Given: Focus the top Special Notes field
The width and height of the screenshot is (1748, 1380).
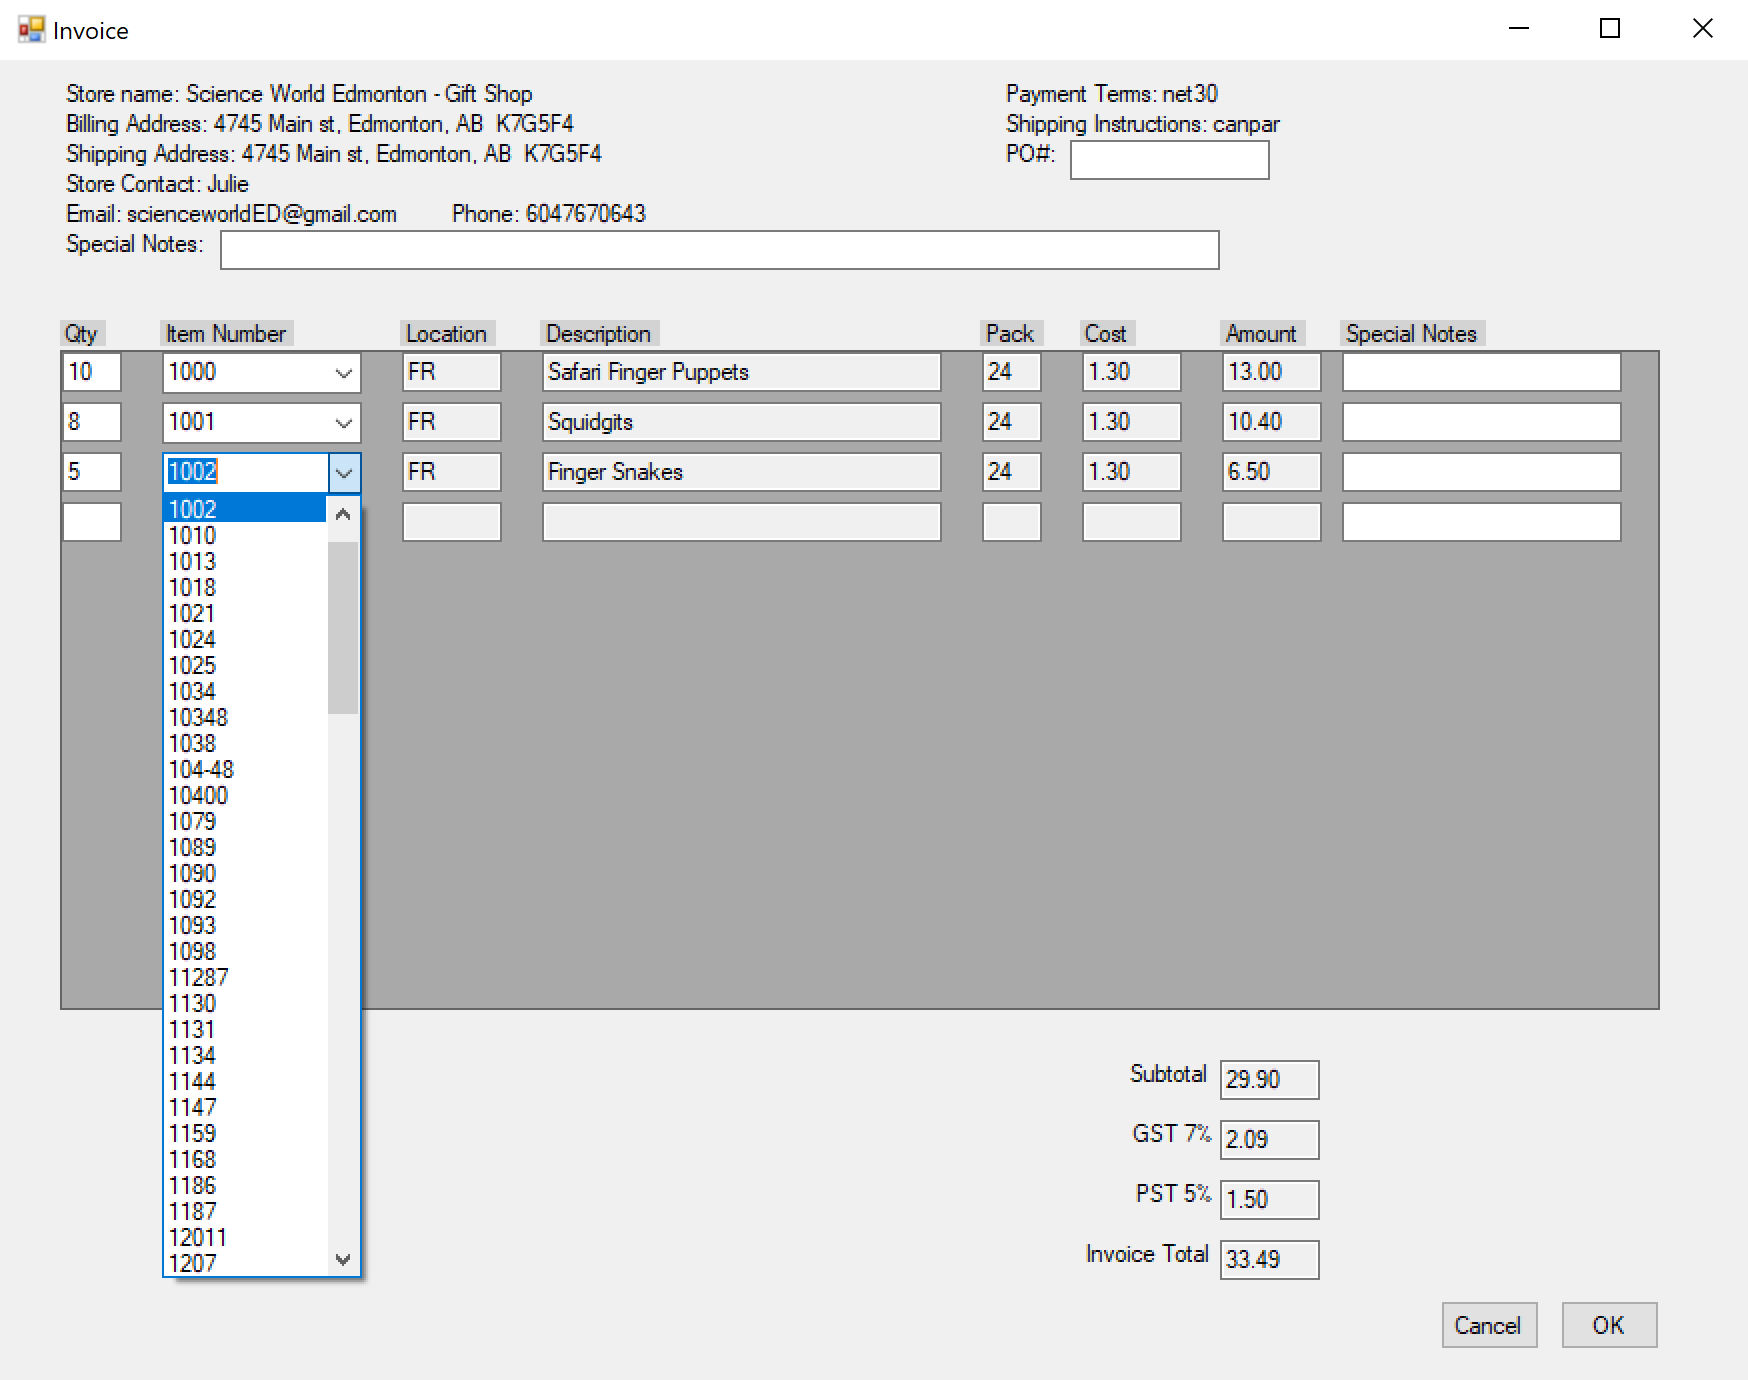Looking at the screenshot, I should (x=720, y=250).
